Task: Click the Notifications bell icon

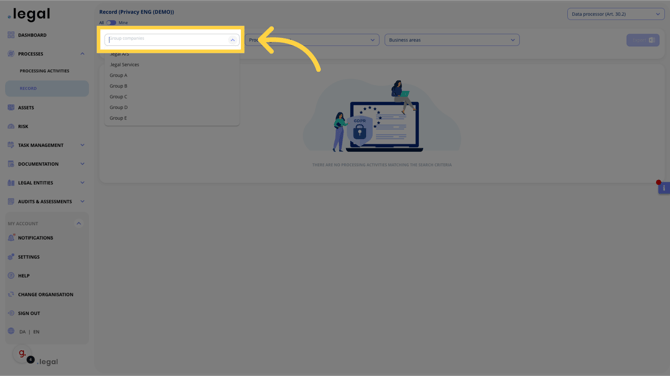Action: pyautogui.click(x=11, y=238)
